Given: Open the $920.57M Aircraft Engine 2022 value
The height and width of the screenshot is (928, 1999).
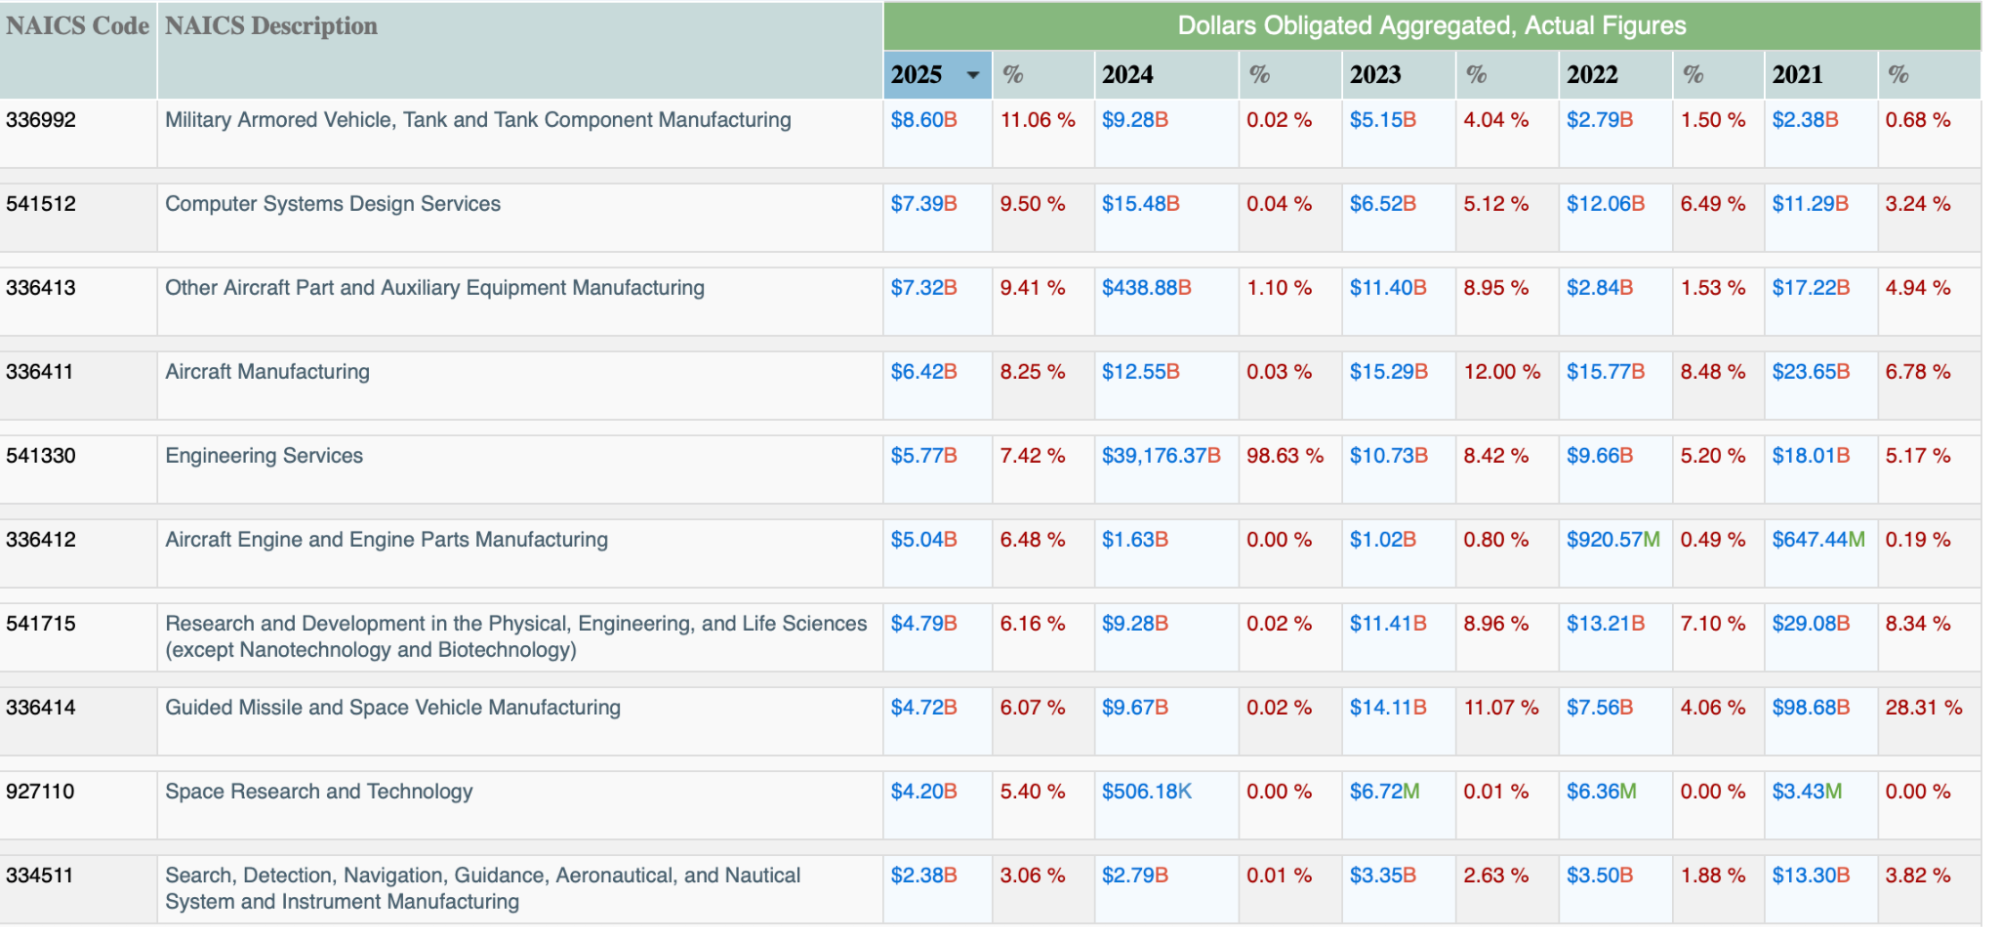Looking at the screenshot, I should [1612, 540].
